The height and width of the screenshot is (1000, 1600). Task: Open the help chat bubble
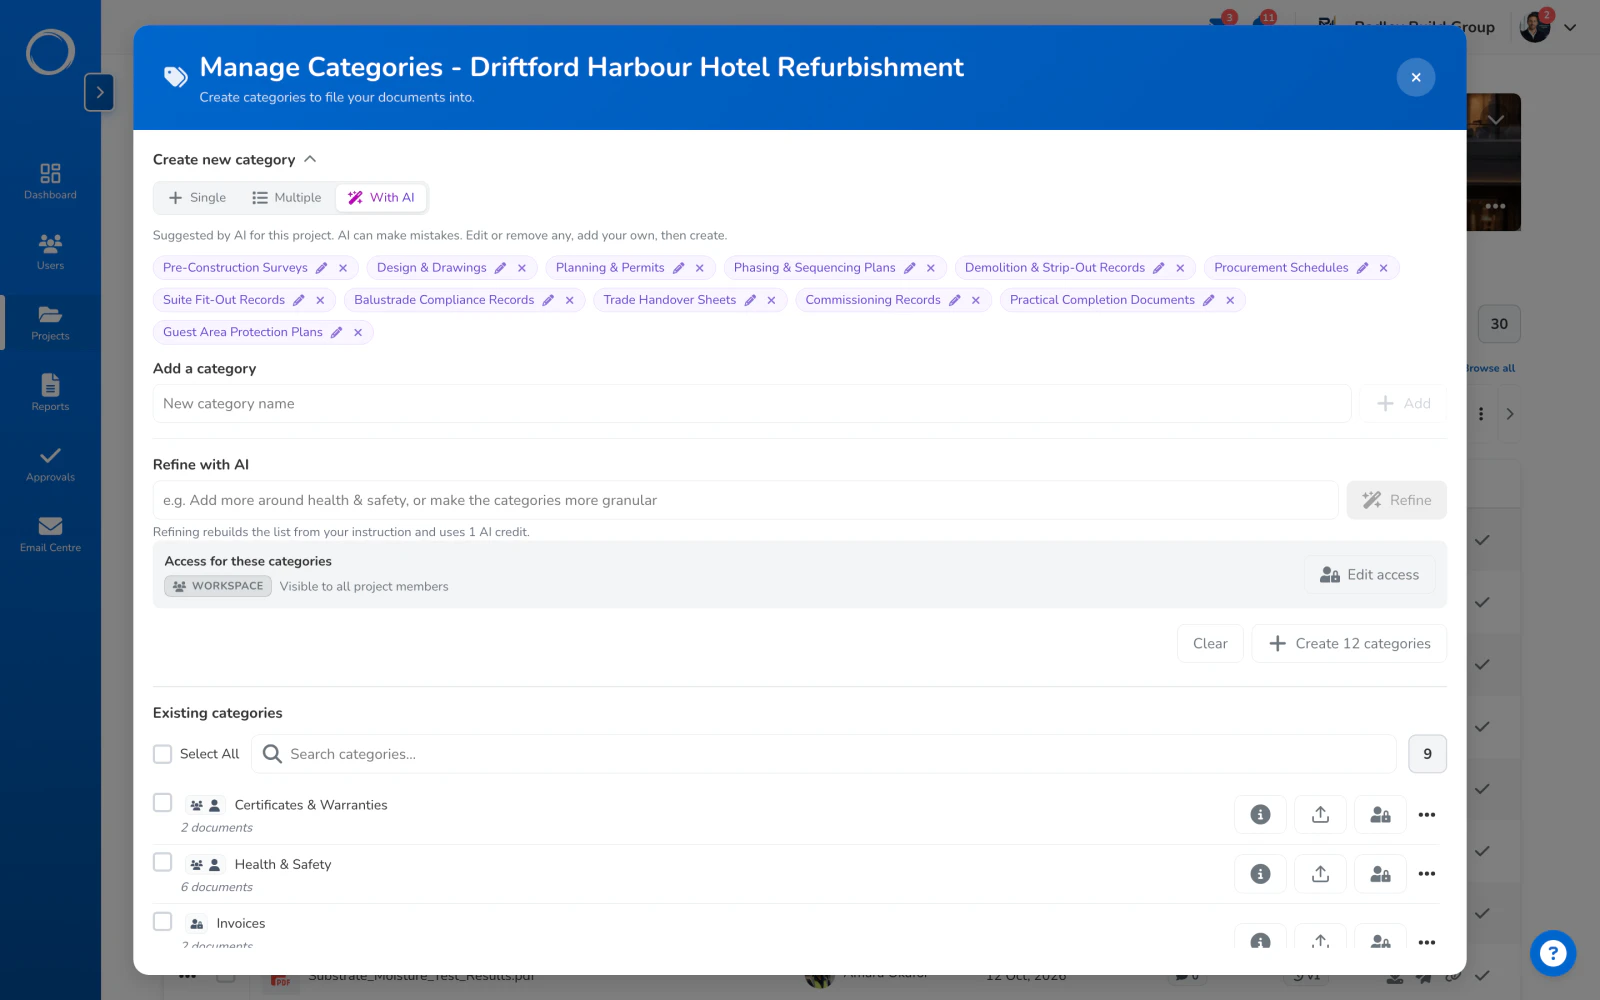click(x=1553, y=953)
